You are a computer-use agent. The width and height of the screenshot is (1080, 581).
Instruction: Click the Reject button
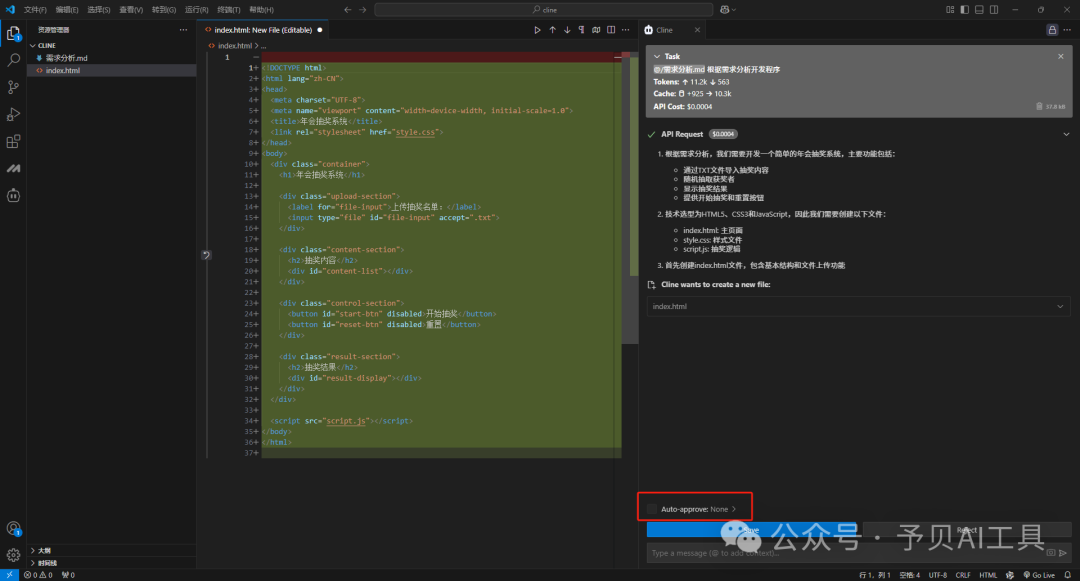(x=966, y=529)
